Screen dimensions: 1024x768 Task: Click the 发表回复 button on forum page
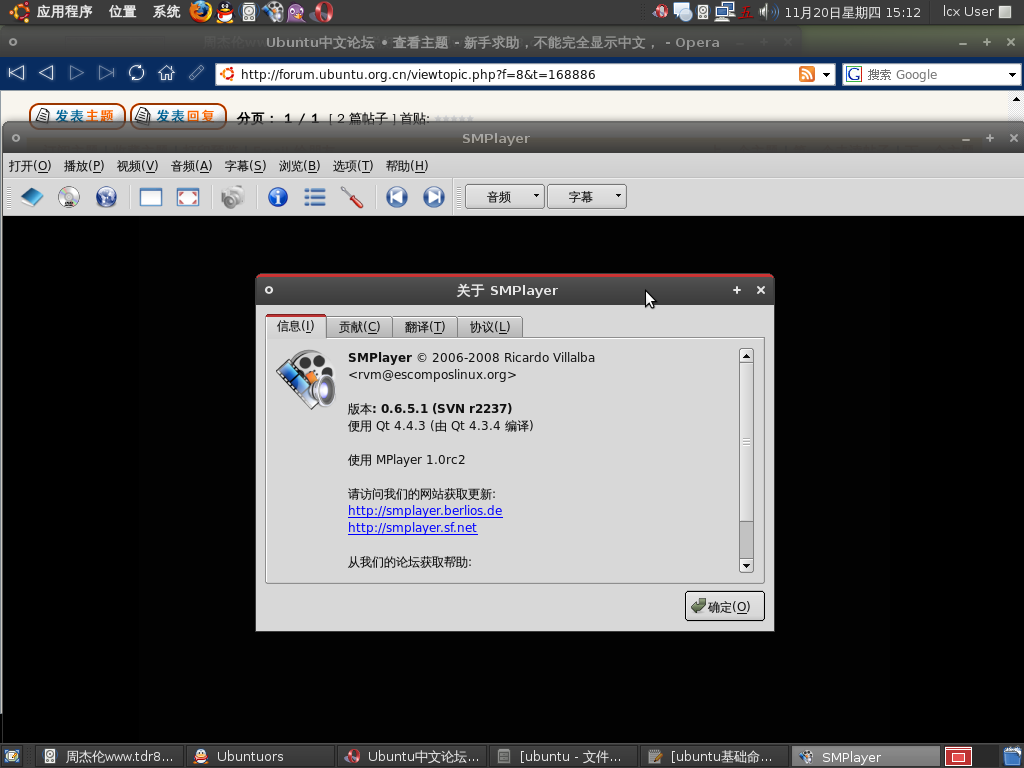coord(178,116)
